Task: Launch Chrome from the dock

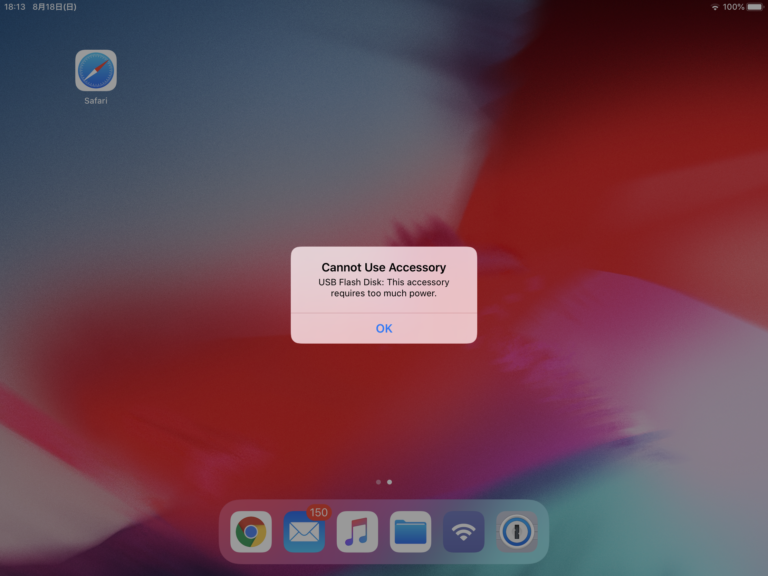Action: coord(251,532)
